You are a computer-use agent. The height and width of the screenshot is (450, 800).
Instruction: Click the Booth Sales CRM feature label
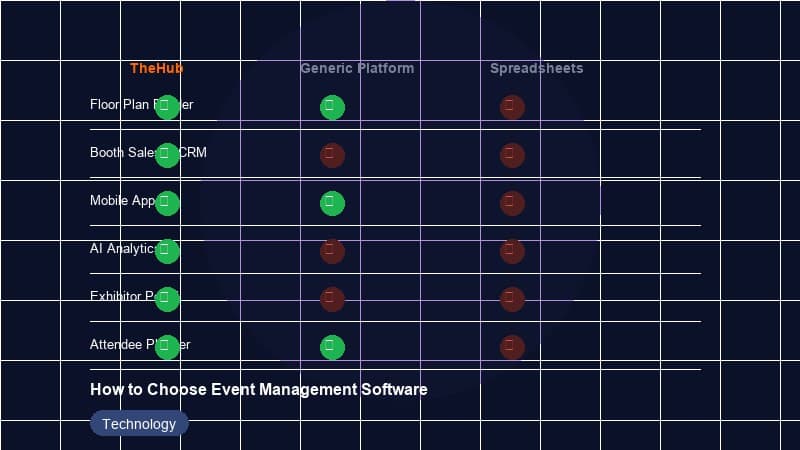click(148, 153)
